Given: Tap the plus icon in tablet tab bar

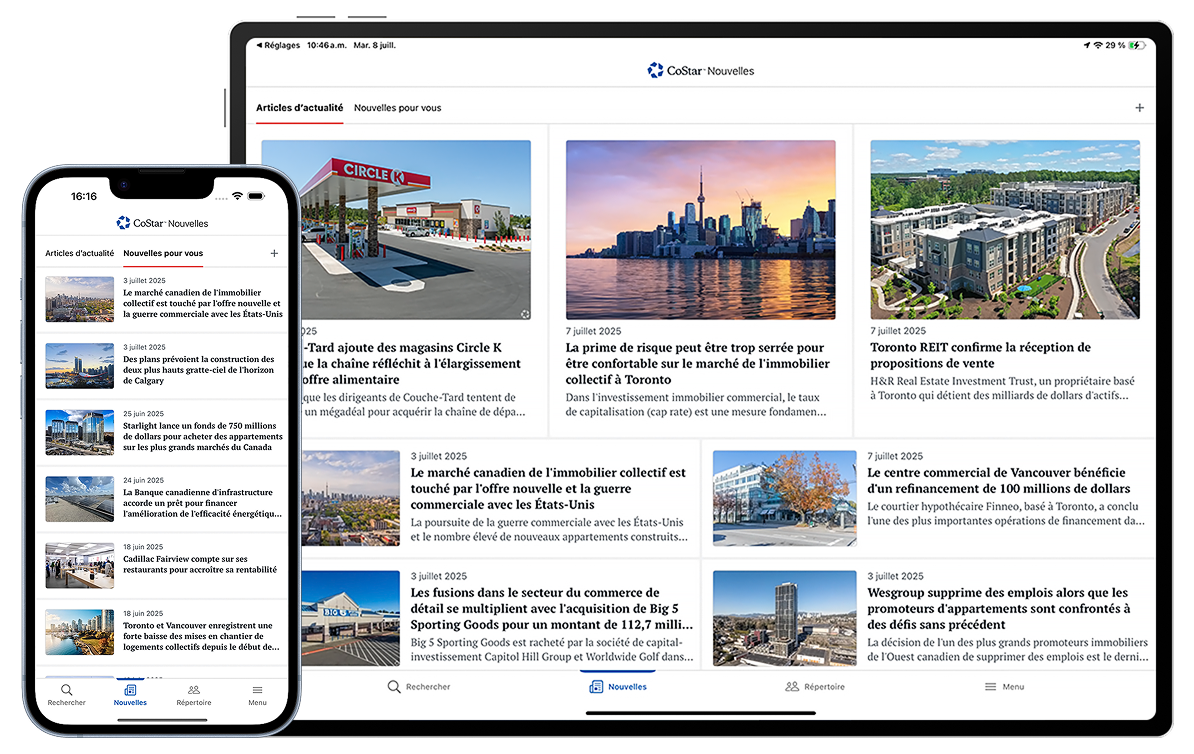Looking at the screenshot, I should [1139, 108].
